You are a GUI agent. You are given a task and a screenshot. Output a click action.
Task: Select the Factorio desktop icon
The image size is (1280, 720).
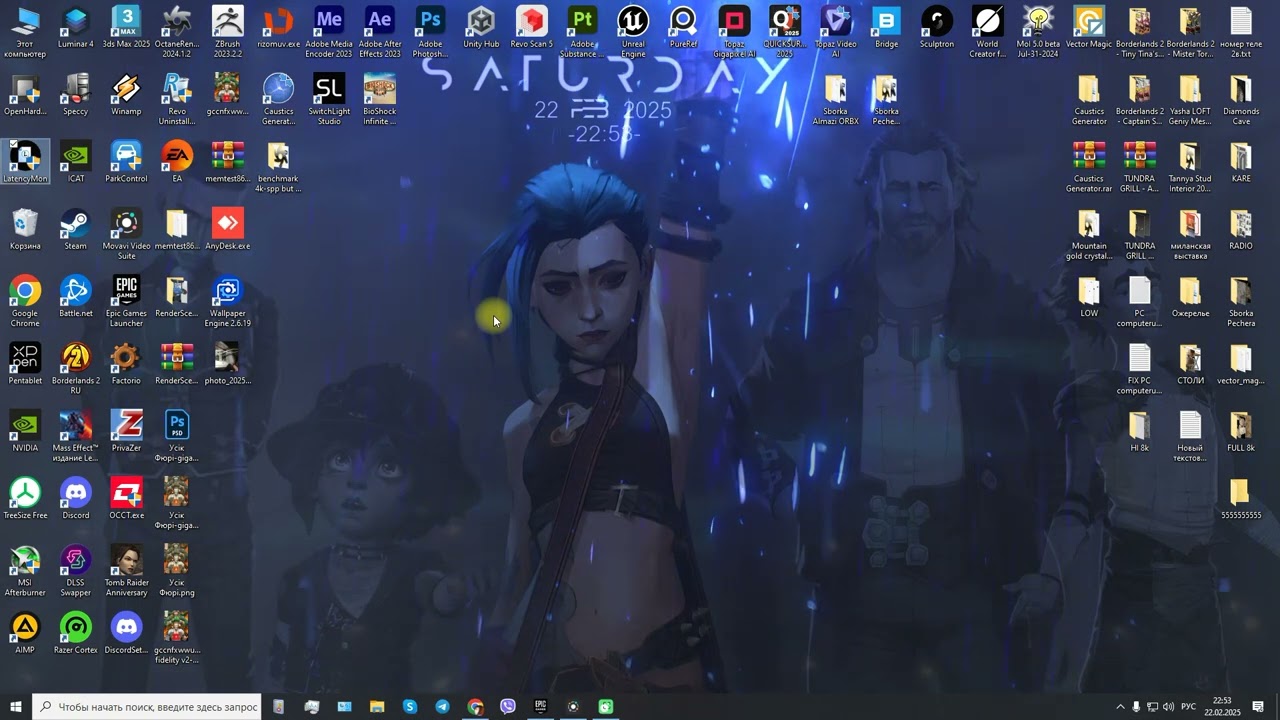[126, 364]
